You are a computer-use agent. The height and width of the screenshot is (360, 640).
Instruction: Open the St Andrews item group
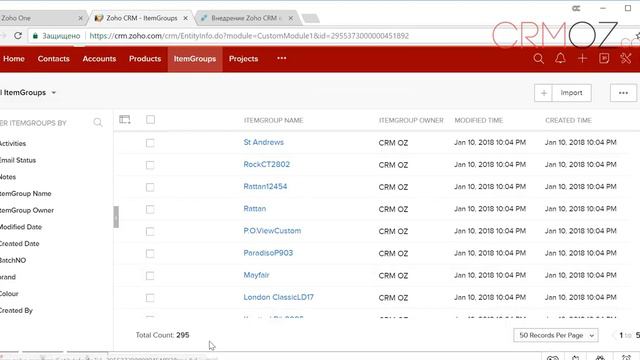(x=263, y=142)
